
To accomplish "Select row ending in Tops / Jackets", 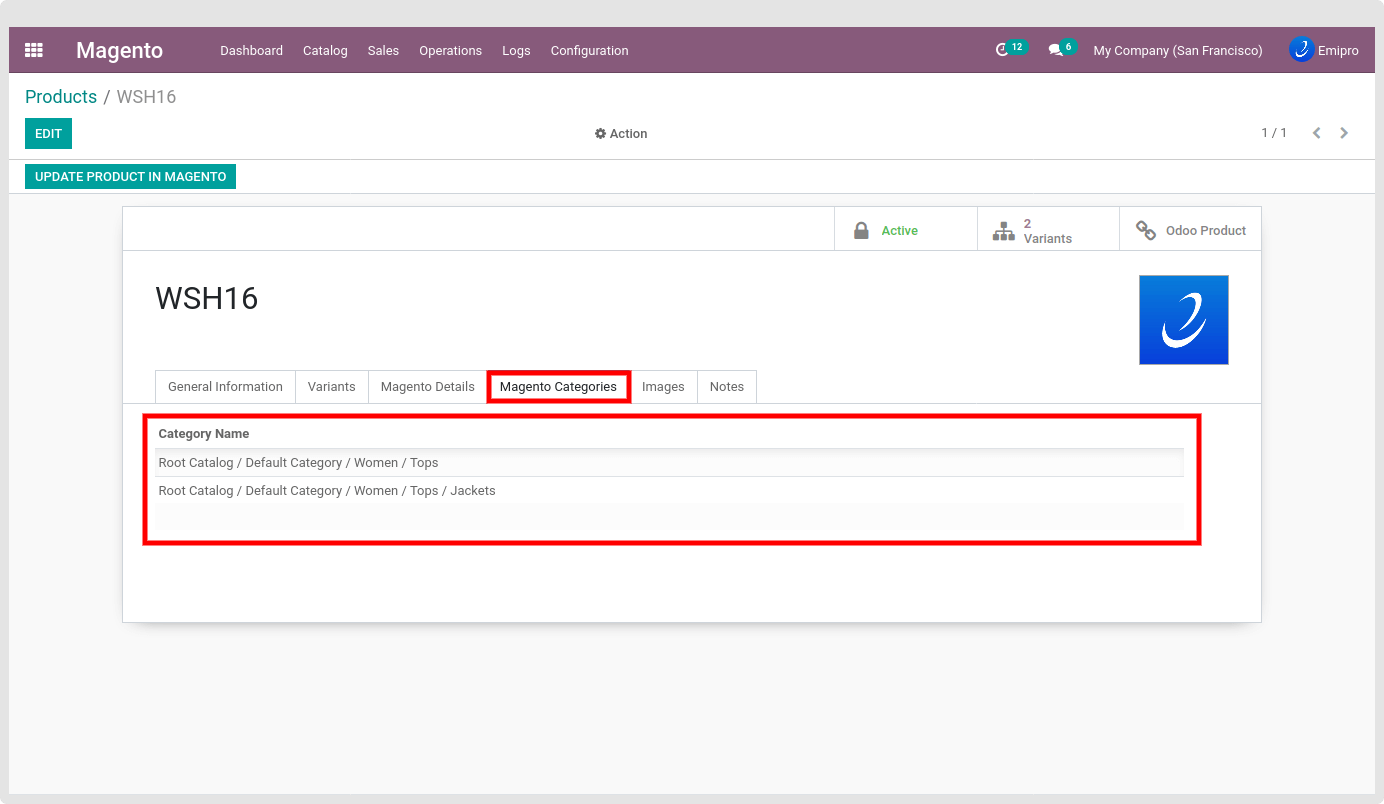I will pyautogui.click(x=670, y=491).
